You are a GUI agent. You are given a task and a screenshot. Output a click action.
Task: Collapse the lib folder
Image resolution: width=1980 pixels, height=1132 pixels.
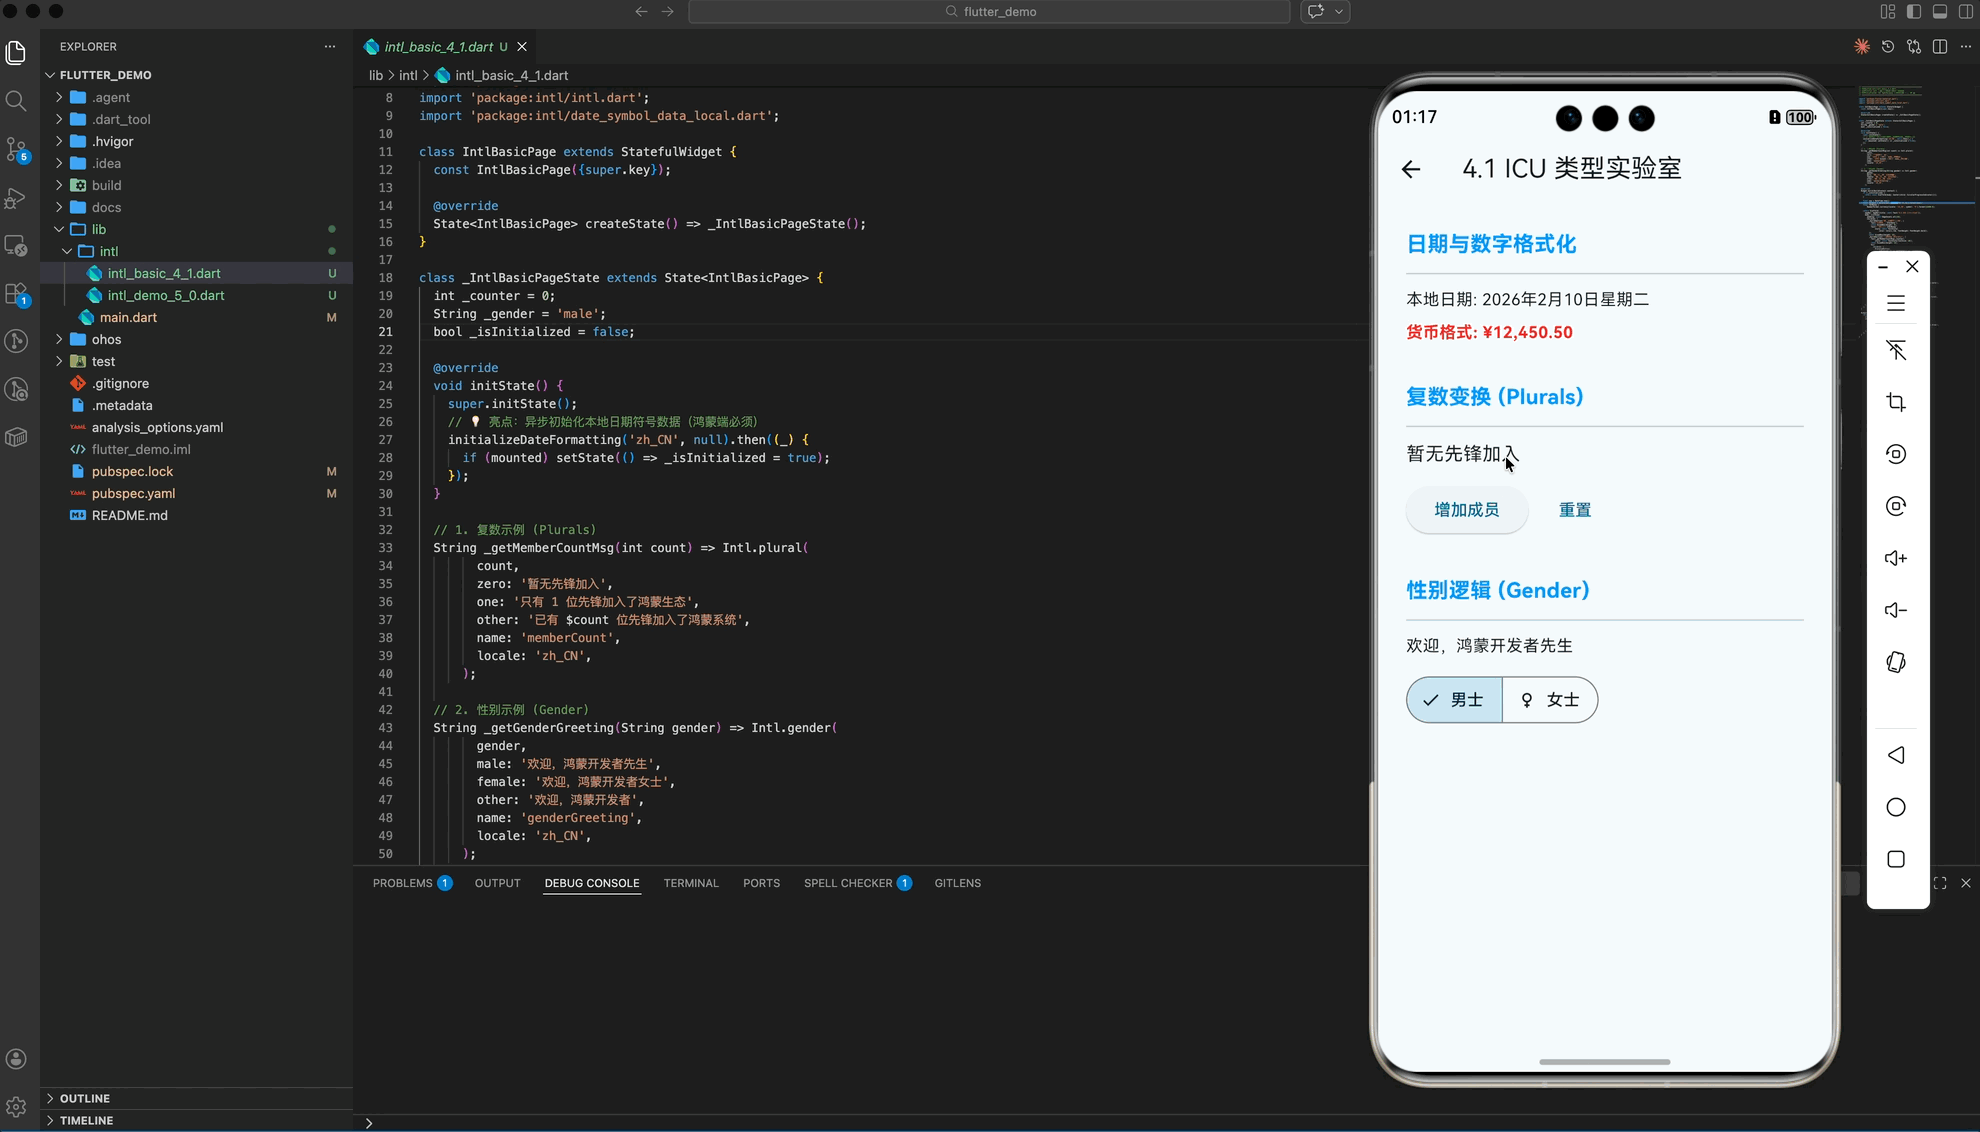98,229
